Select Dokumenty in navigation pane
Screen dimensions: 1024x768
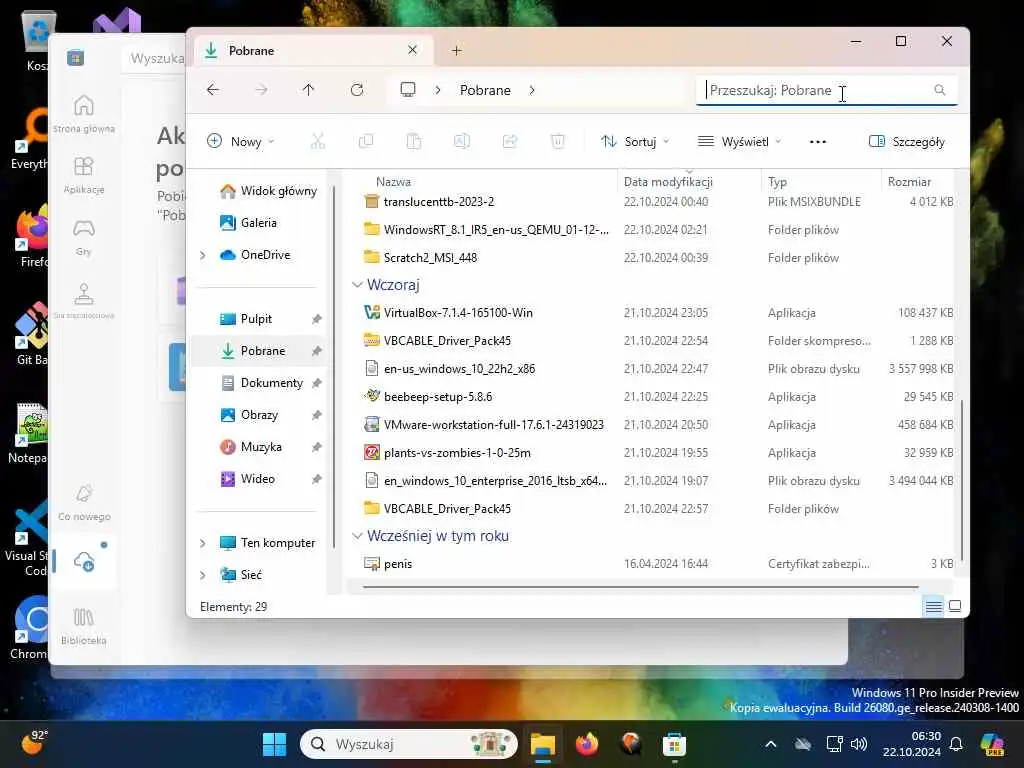point(264,383)
